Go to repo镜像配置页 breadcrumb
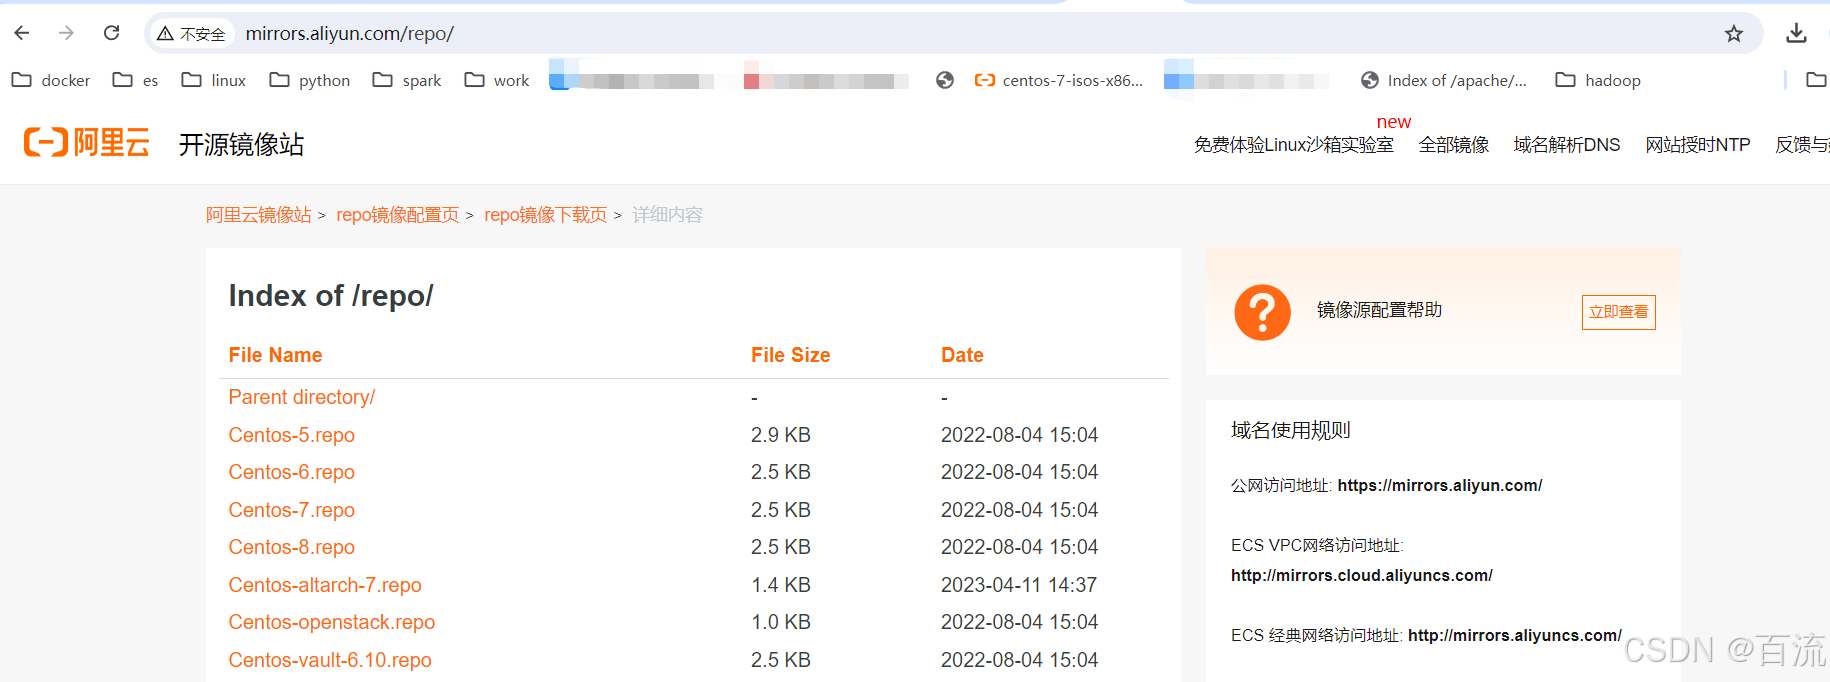This screenshot has height=682, width=1830. (397, 215)
